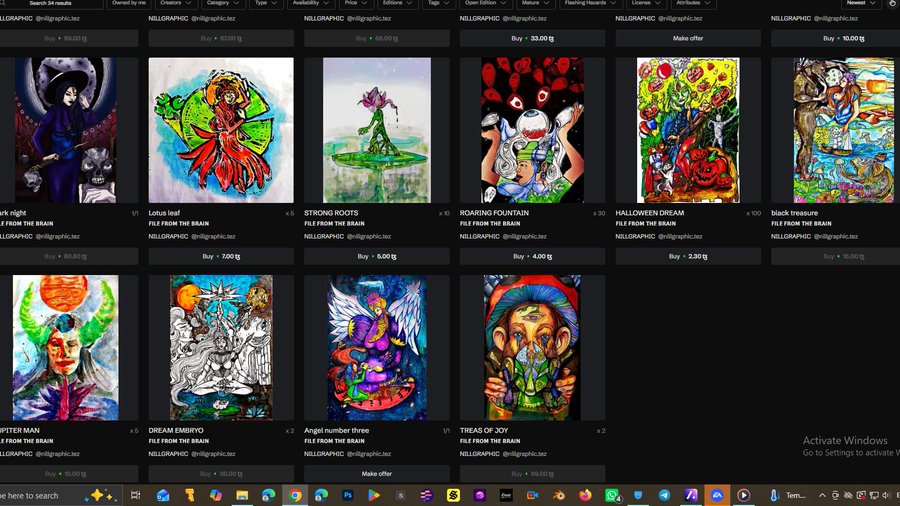Open NILLGRAPHIC creator link under STRONG ROOTS
The width and height of the screenshot is (900, 506).
coord(324,236)
